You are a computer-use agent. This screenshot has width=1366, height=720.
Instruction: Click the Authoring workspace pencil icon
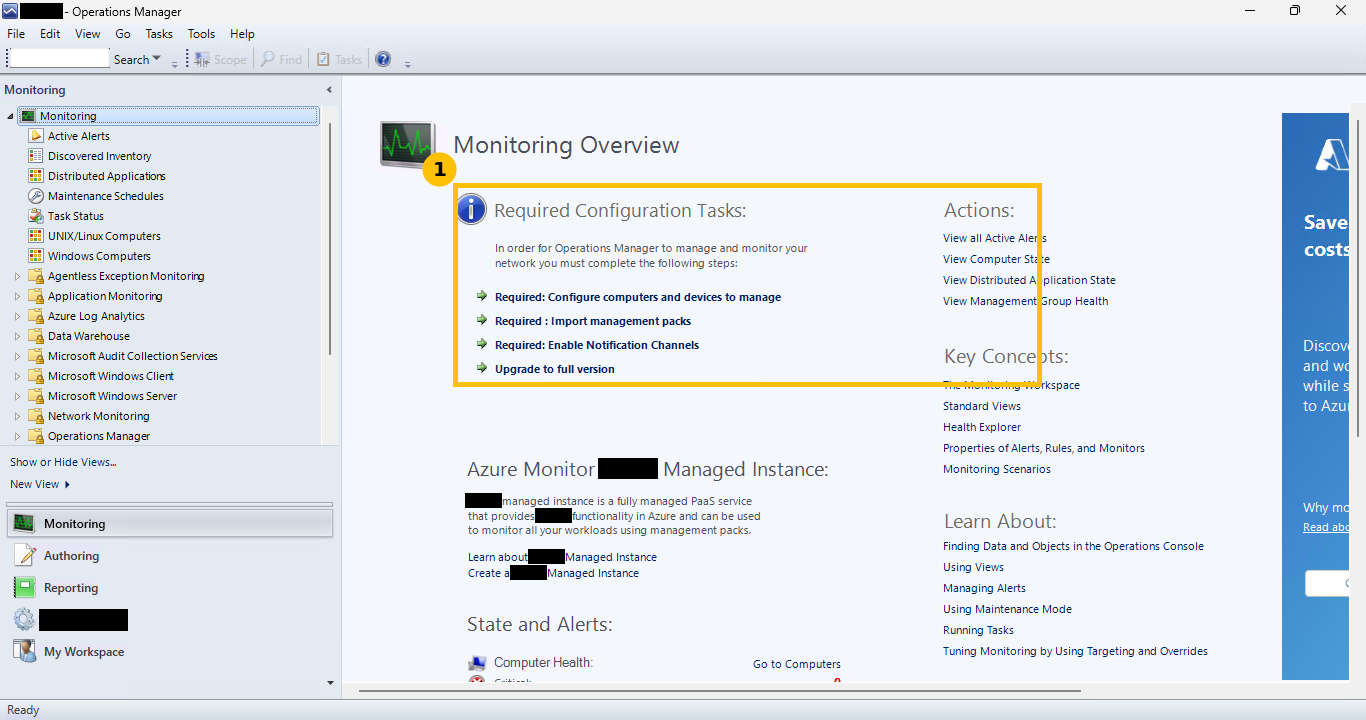click(25, 556)
